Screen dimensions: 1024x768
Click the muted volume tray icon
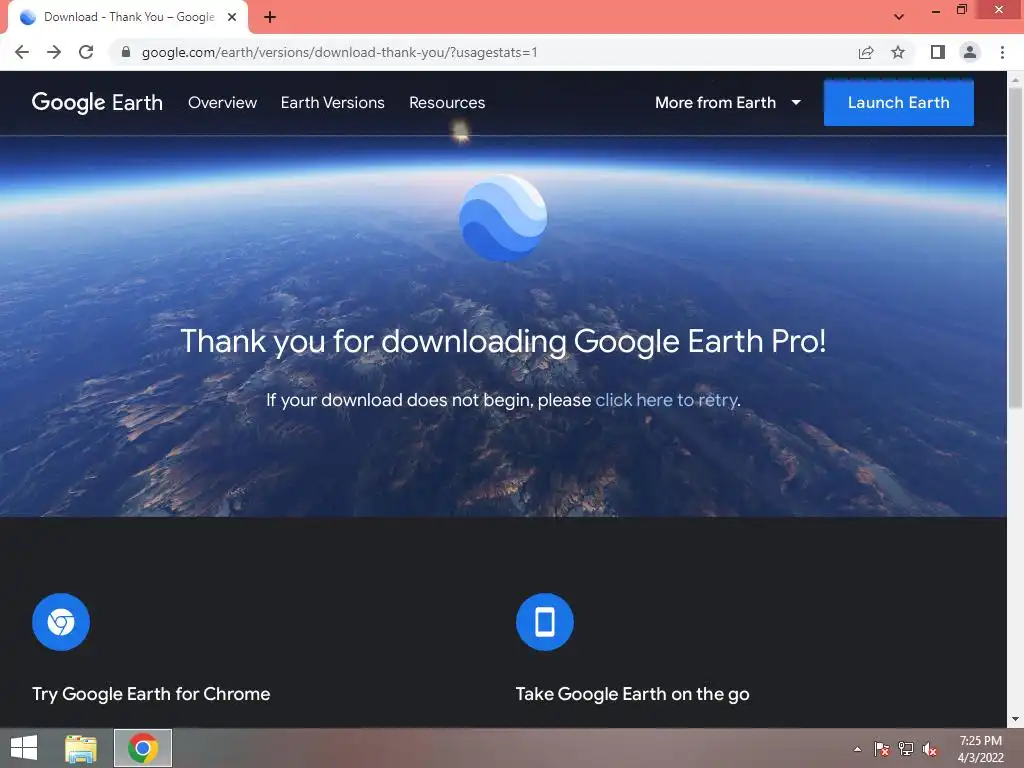click(930, 749)
